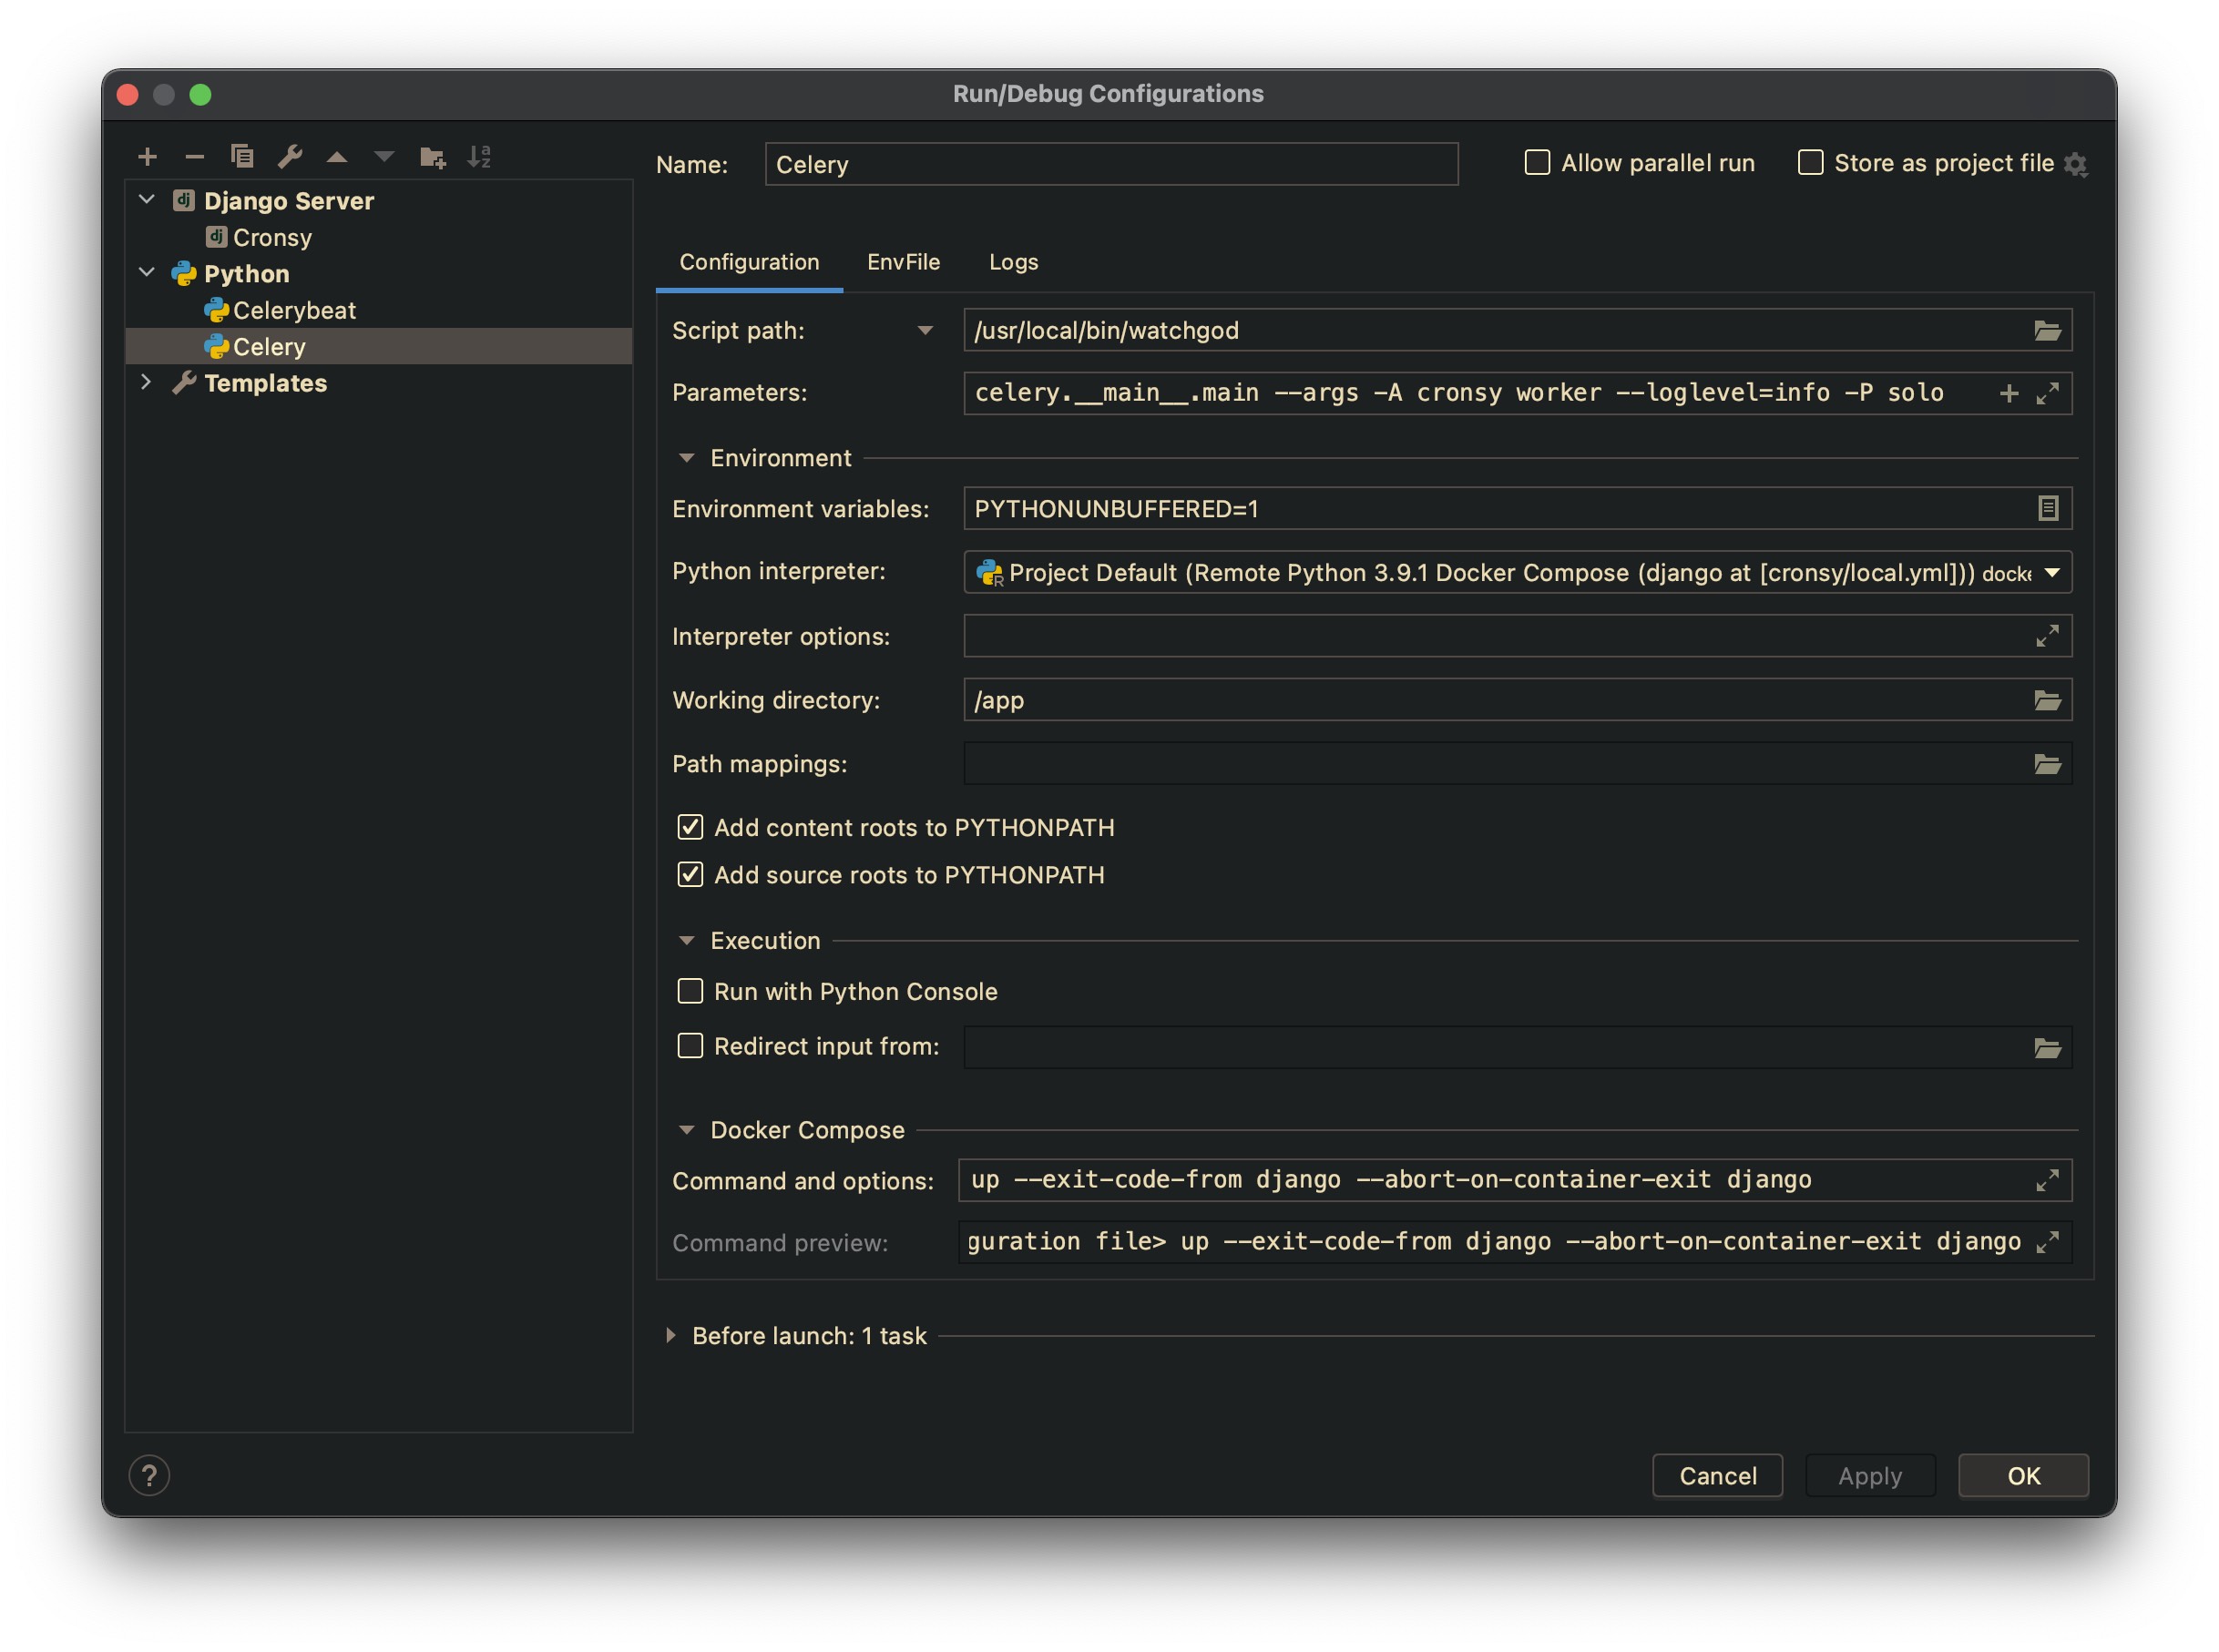Open environment variables editor list icon
The height and width of the screenshot is (1652, 2219).
2046,509
